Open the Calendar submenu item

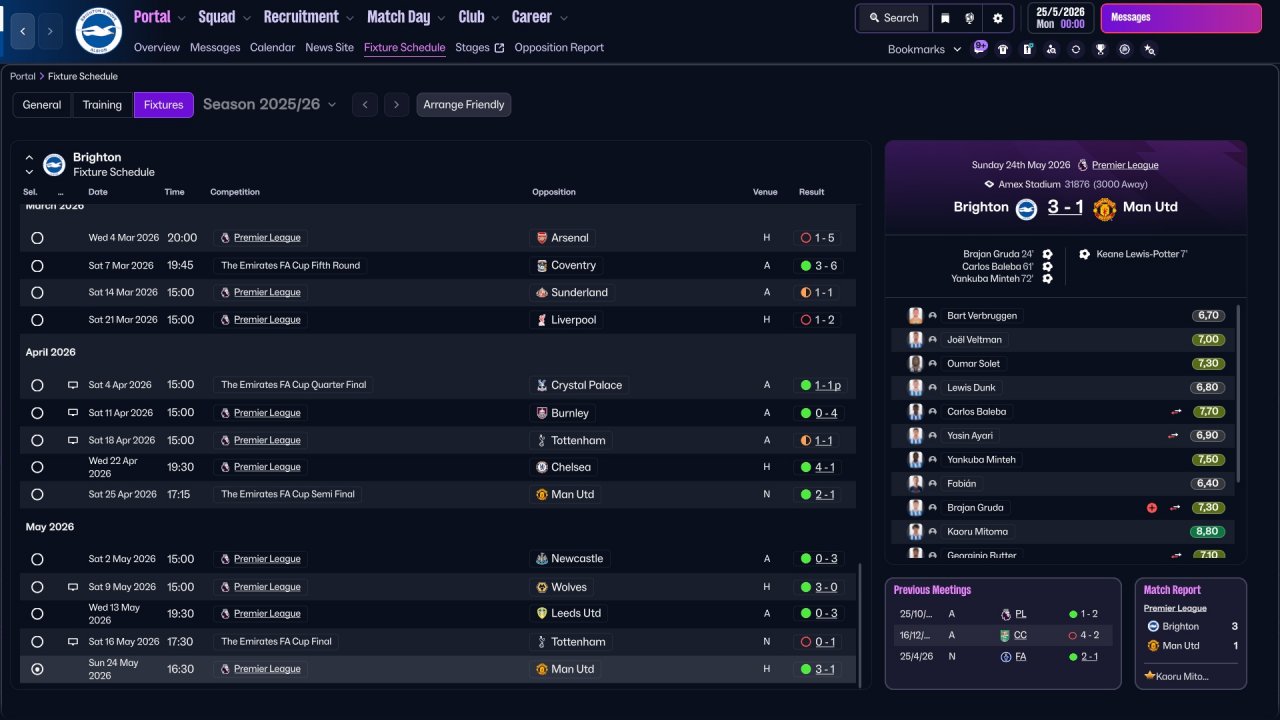pos(272,47)
